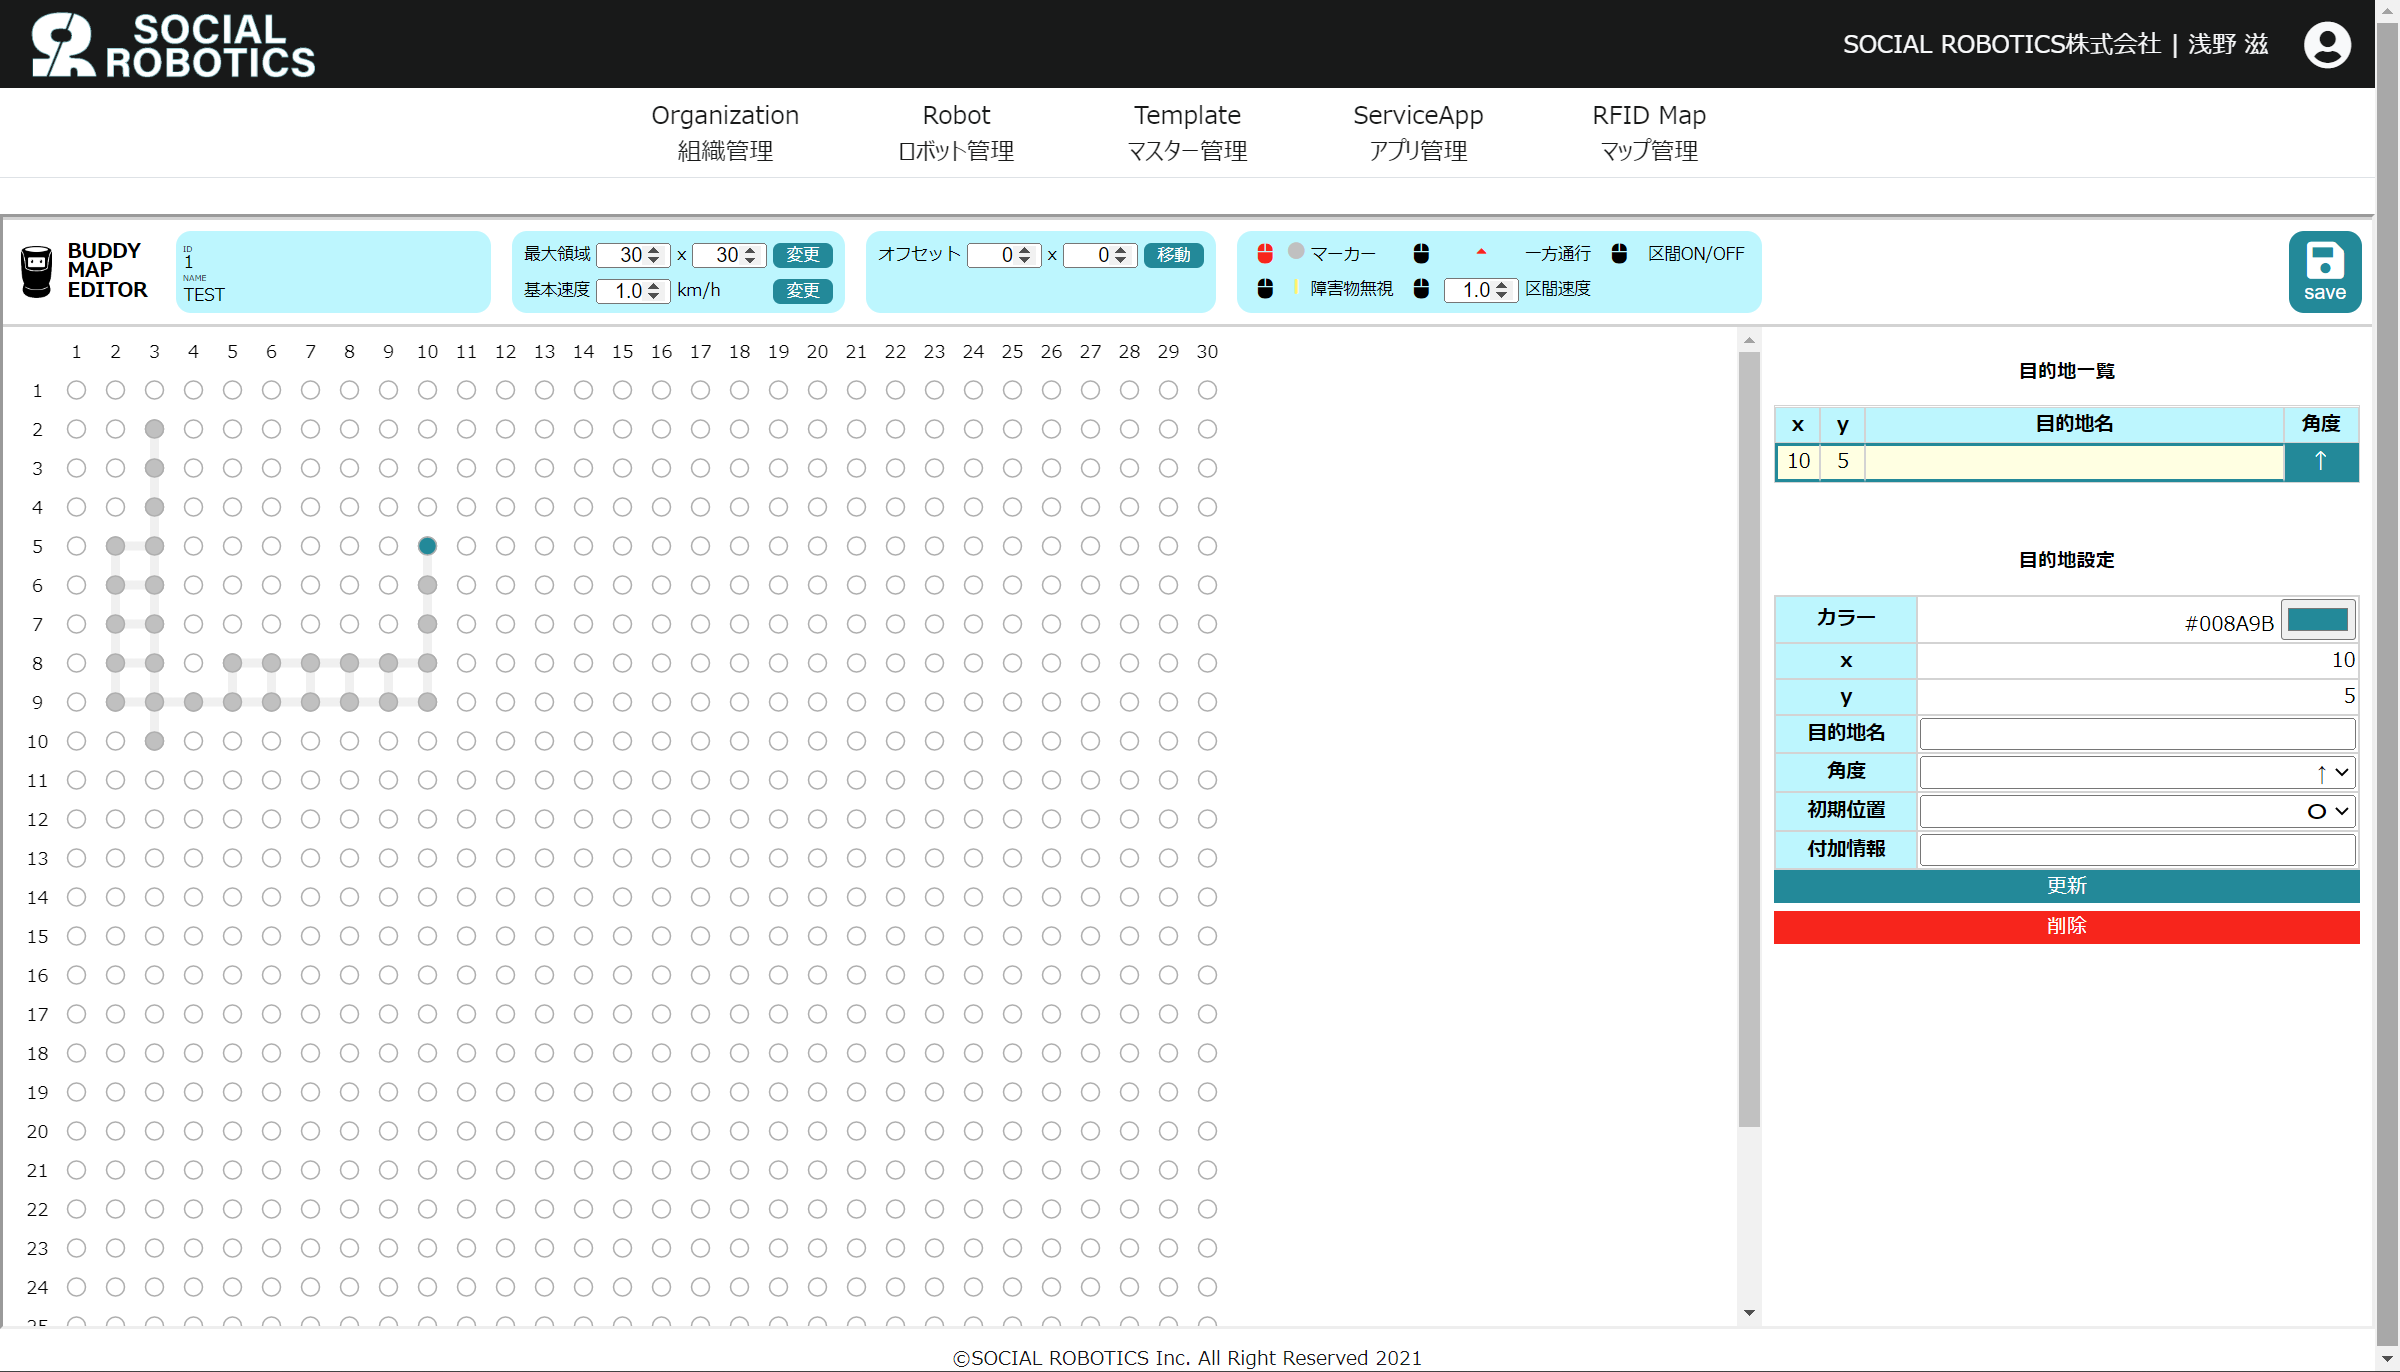The height and width of the screenshot is (1372, 2400).
Task: Click the Buddy Map Editor robot icon
Action: (37, 271)
